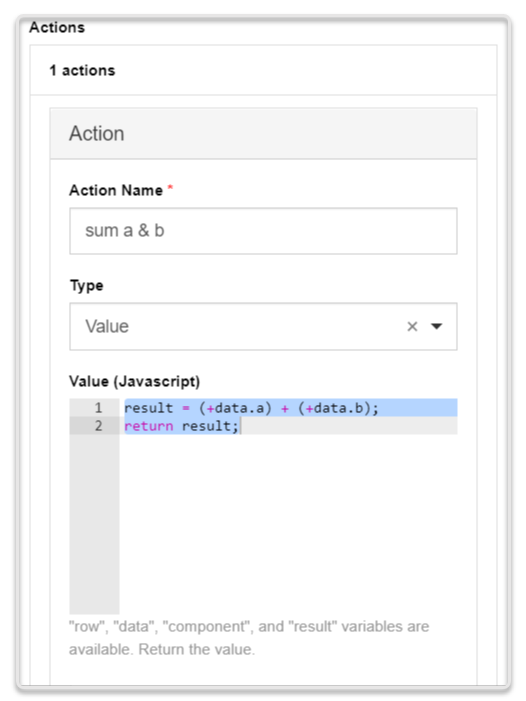Click the empty area of the Javascript code editor
This screenshot has width=526, height=701.
[288, 523]
